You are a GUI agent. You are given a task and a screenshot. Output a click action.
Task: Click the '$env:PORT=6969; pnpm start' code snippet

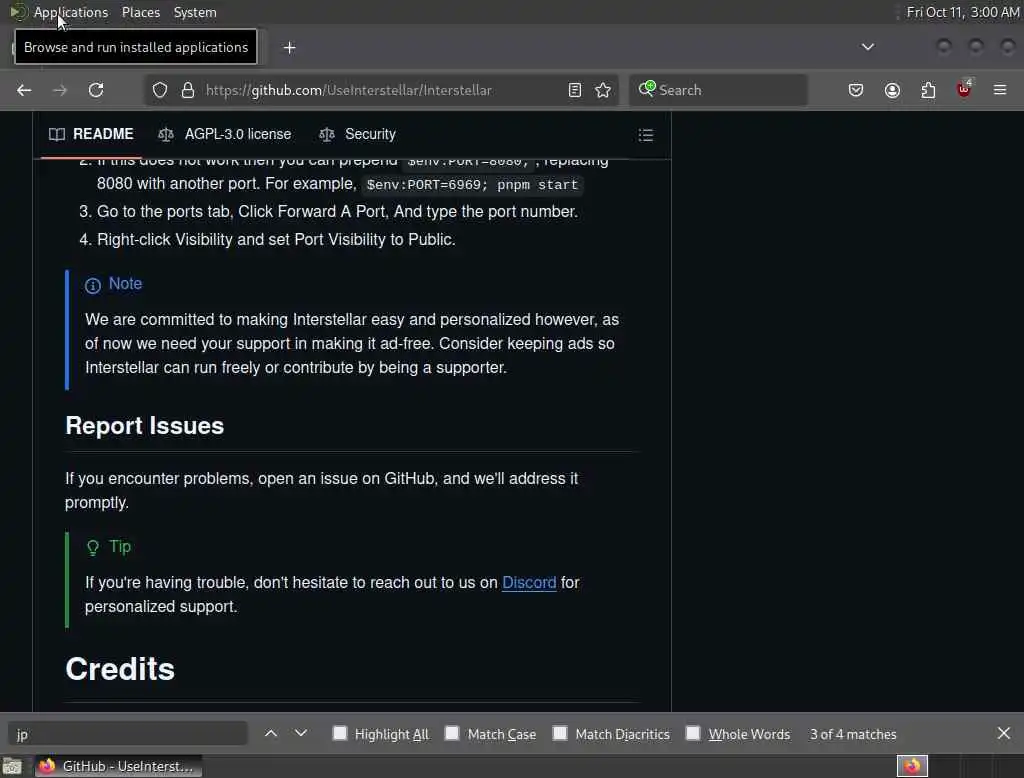click(472, 185)
